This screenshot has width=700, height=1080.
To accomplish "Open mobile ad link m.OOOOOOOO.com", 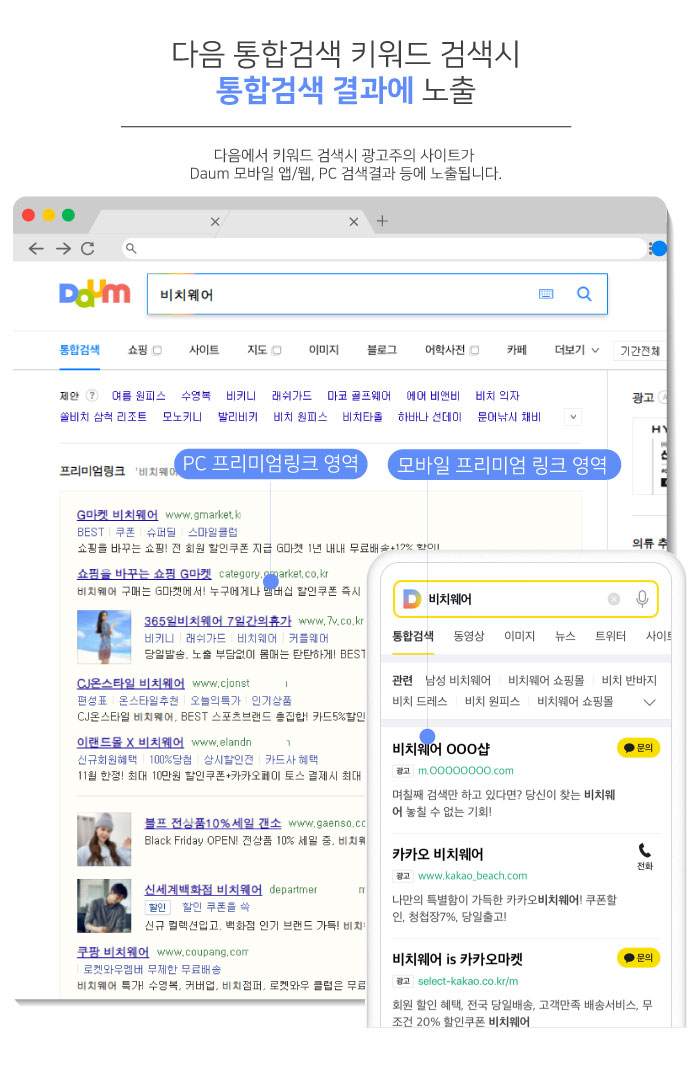I will point(466,771).
